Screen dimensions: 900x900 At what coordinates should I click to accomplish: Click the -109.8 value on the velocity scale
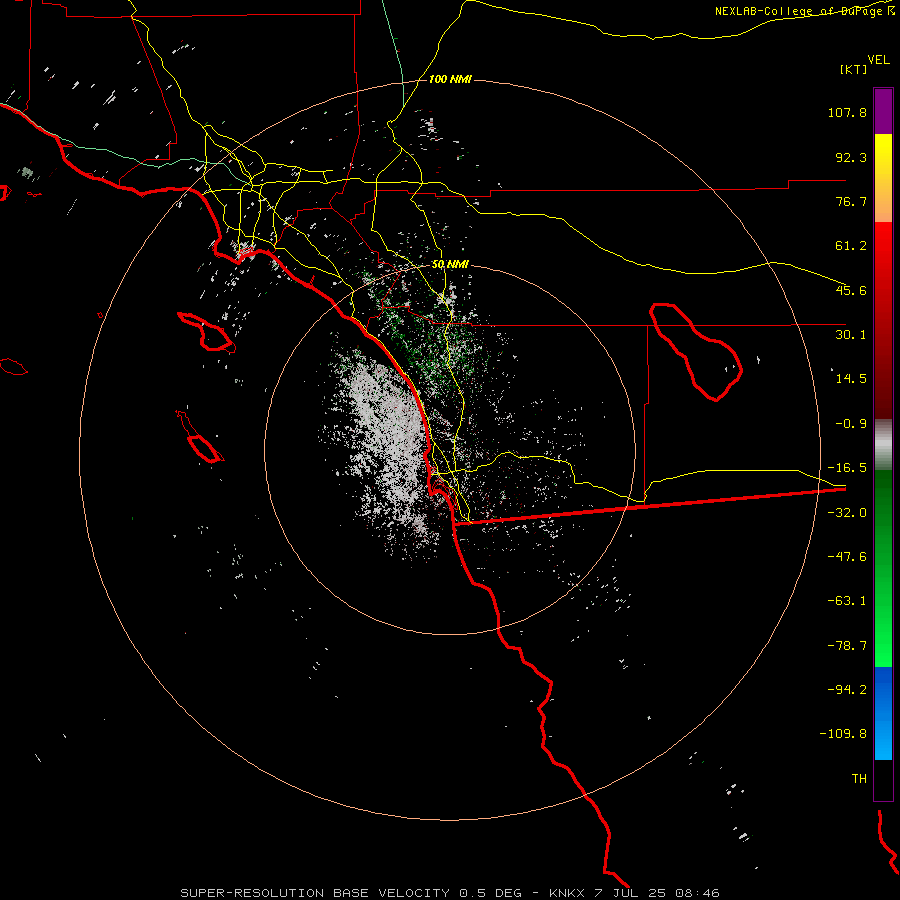(843, 734)
